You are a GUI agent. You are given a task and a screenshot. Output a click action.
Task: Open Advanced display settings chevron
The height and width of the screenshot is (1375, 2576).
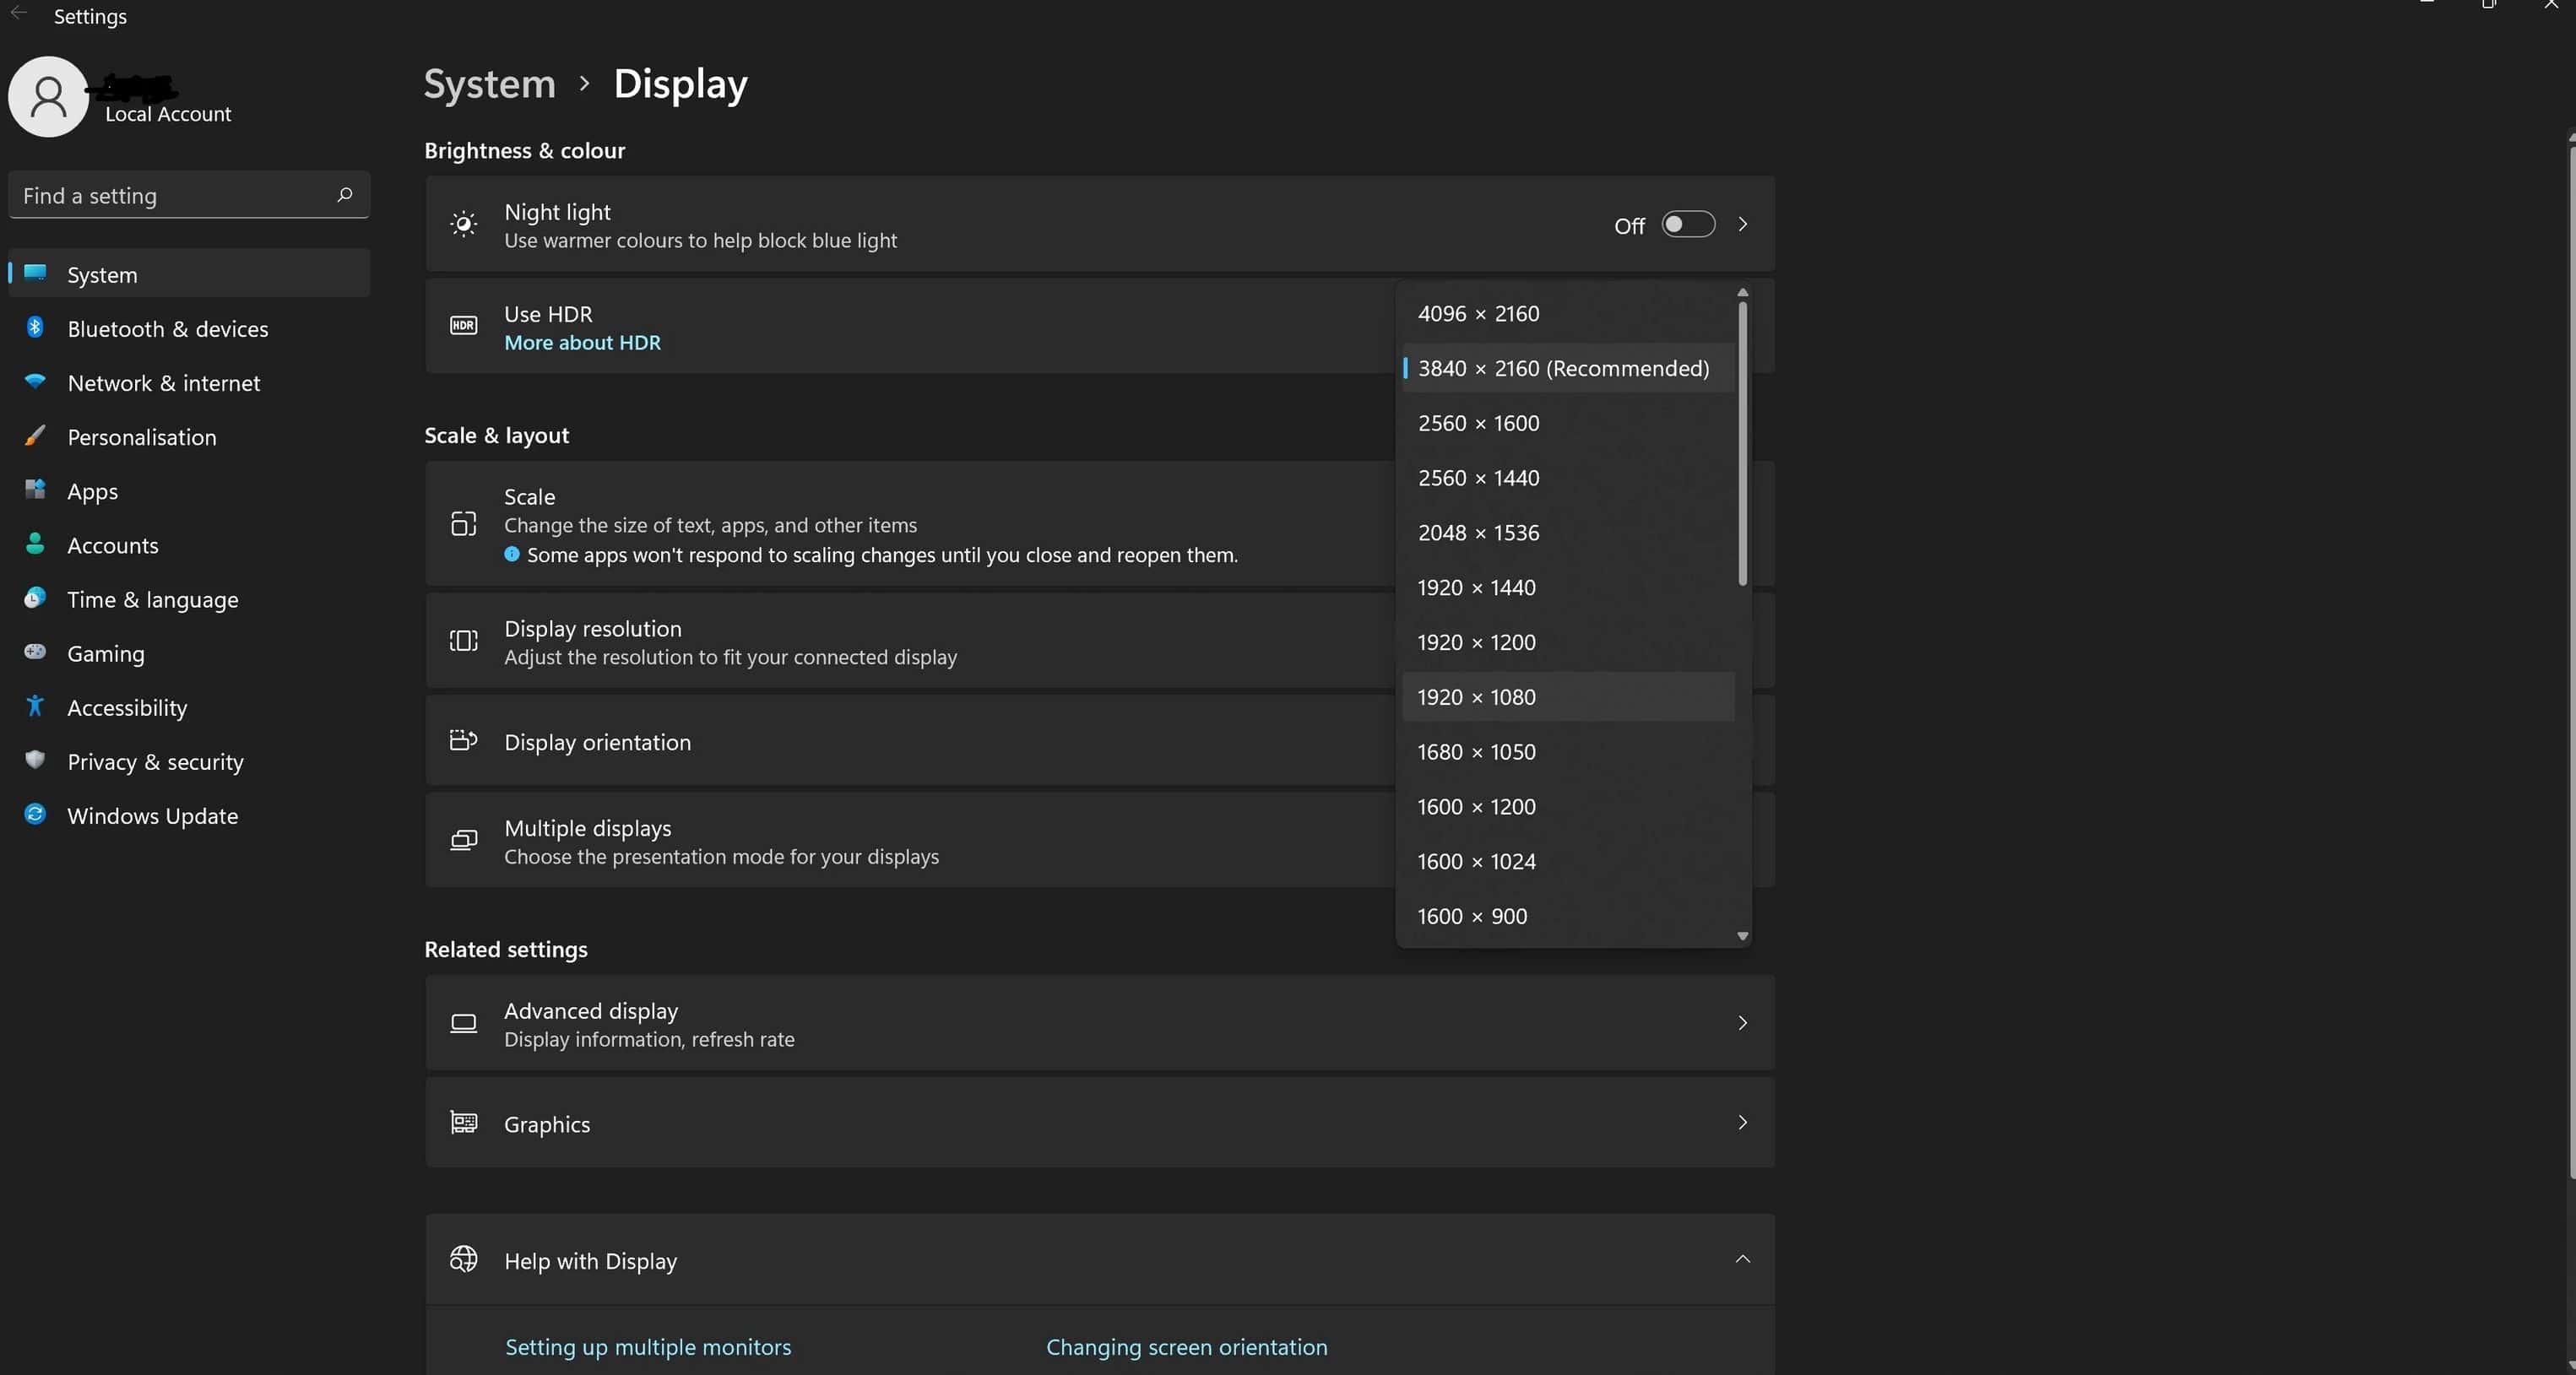pyautogui.click(x=1742, y=1023)
